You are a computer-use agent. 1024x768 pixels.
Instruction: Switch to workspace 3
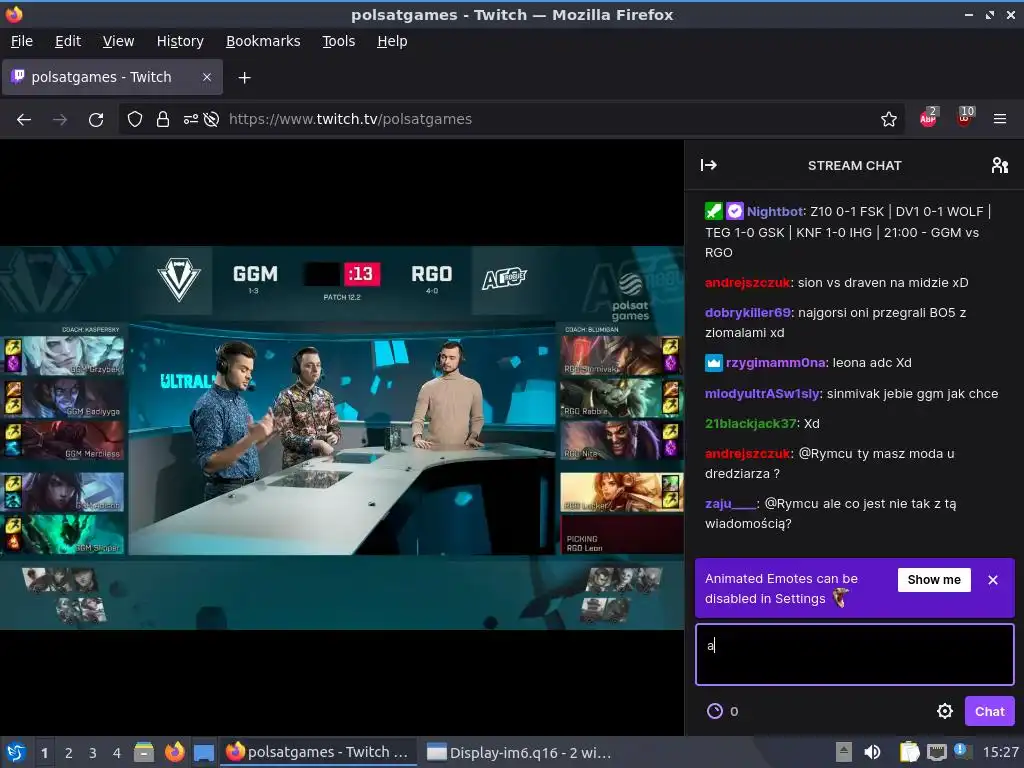click(x=93, y=753)
